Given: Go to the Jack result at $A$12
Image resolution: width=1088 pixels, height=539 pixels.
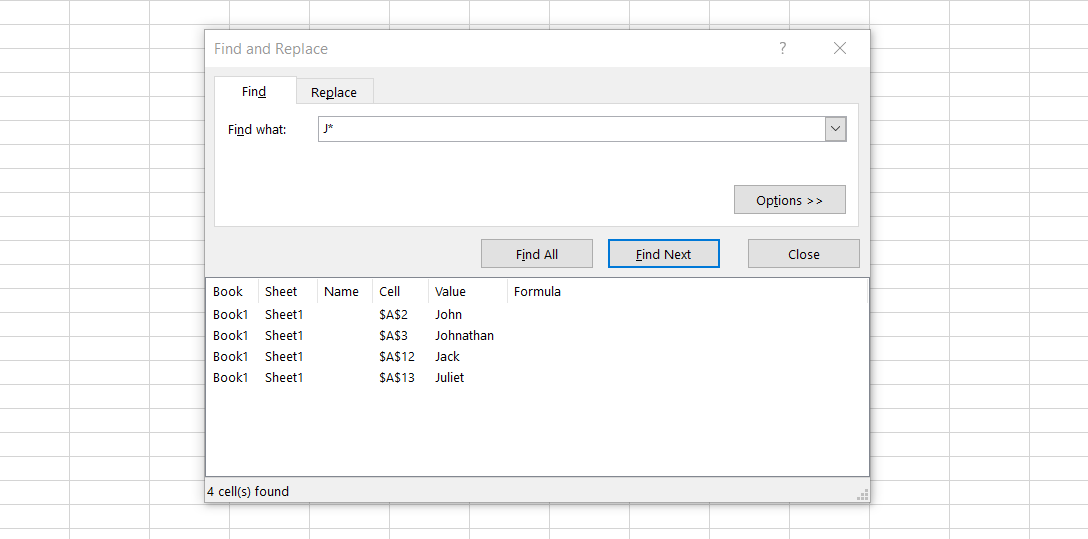Looking at the screenshot, I should click(x=447, y=356).
